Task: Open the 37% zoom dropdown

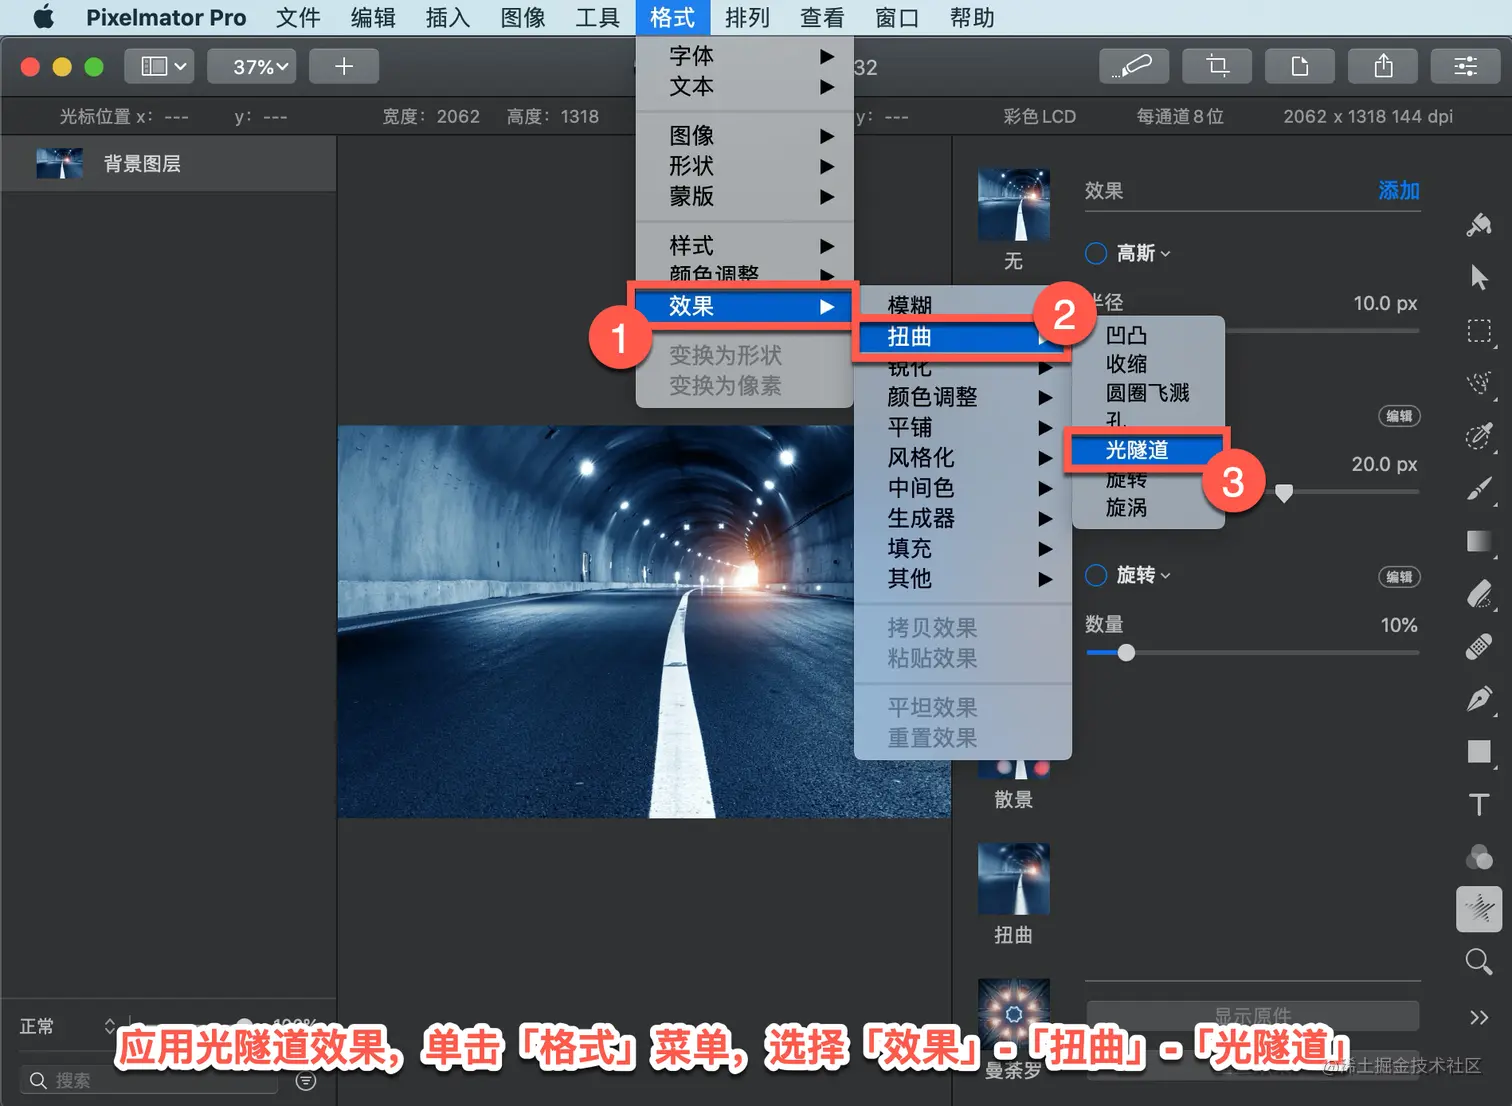Action: [x=251, y=66]
